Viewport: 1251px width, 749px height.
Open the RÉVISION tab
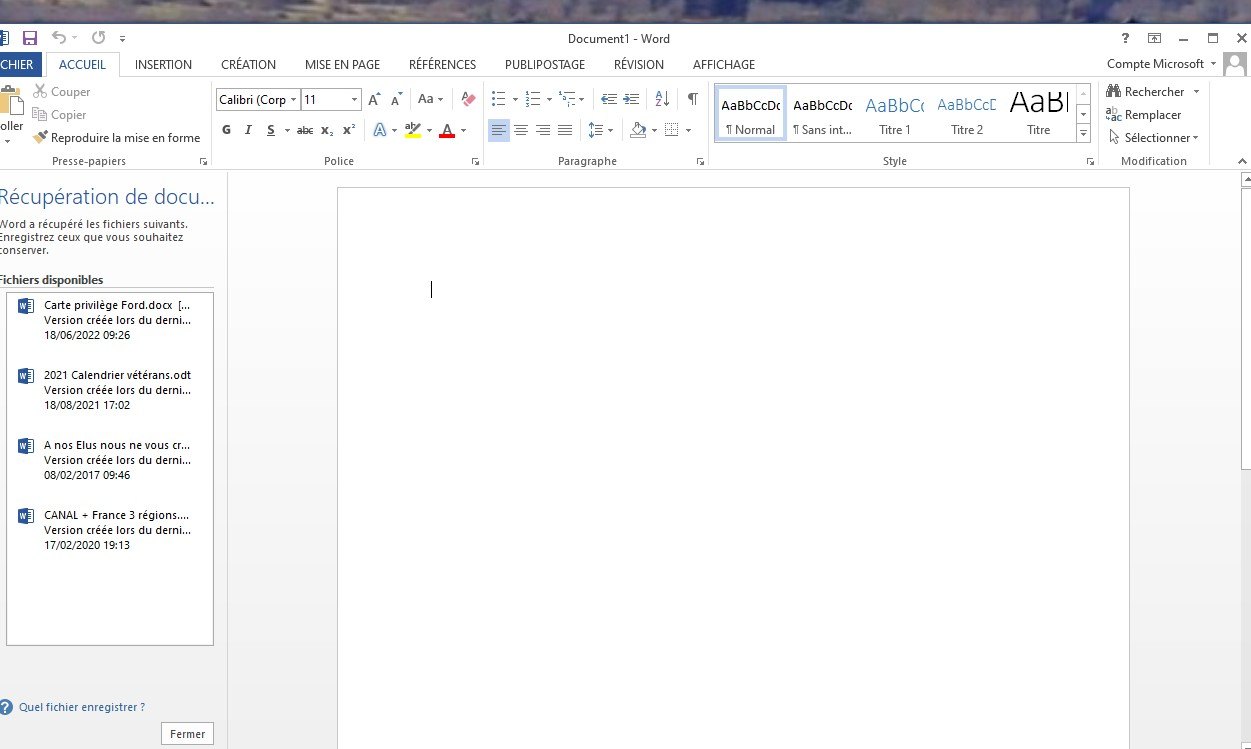[639, 64]
